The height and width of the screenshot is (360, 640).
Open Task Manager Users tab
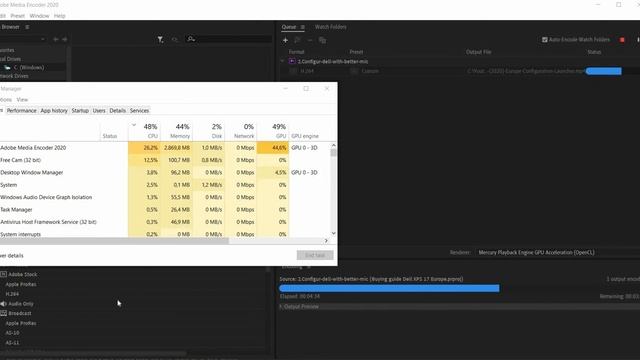[99, 111]
